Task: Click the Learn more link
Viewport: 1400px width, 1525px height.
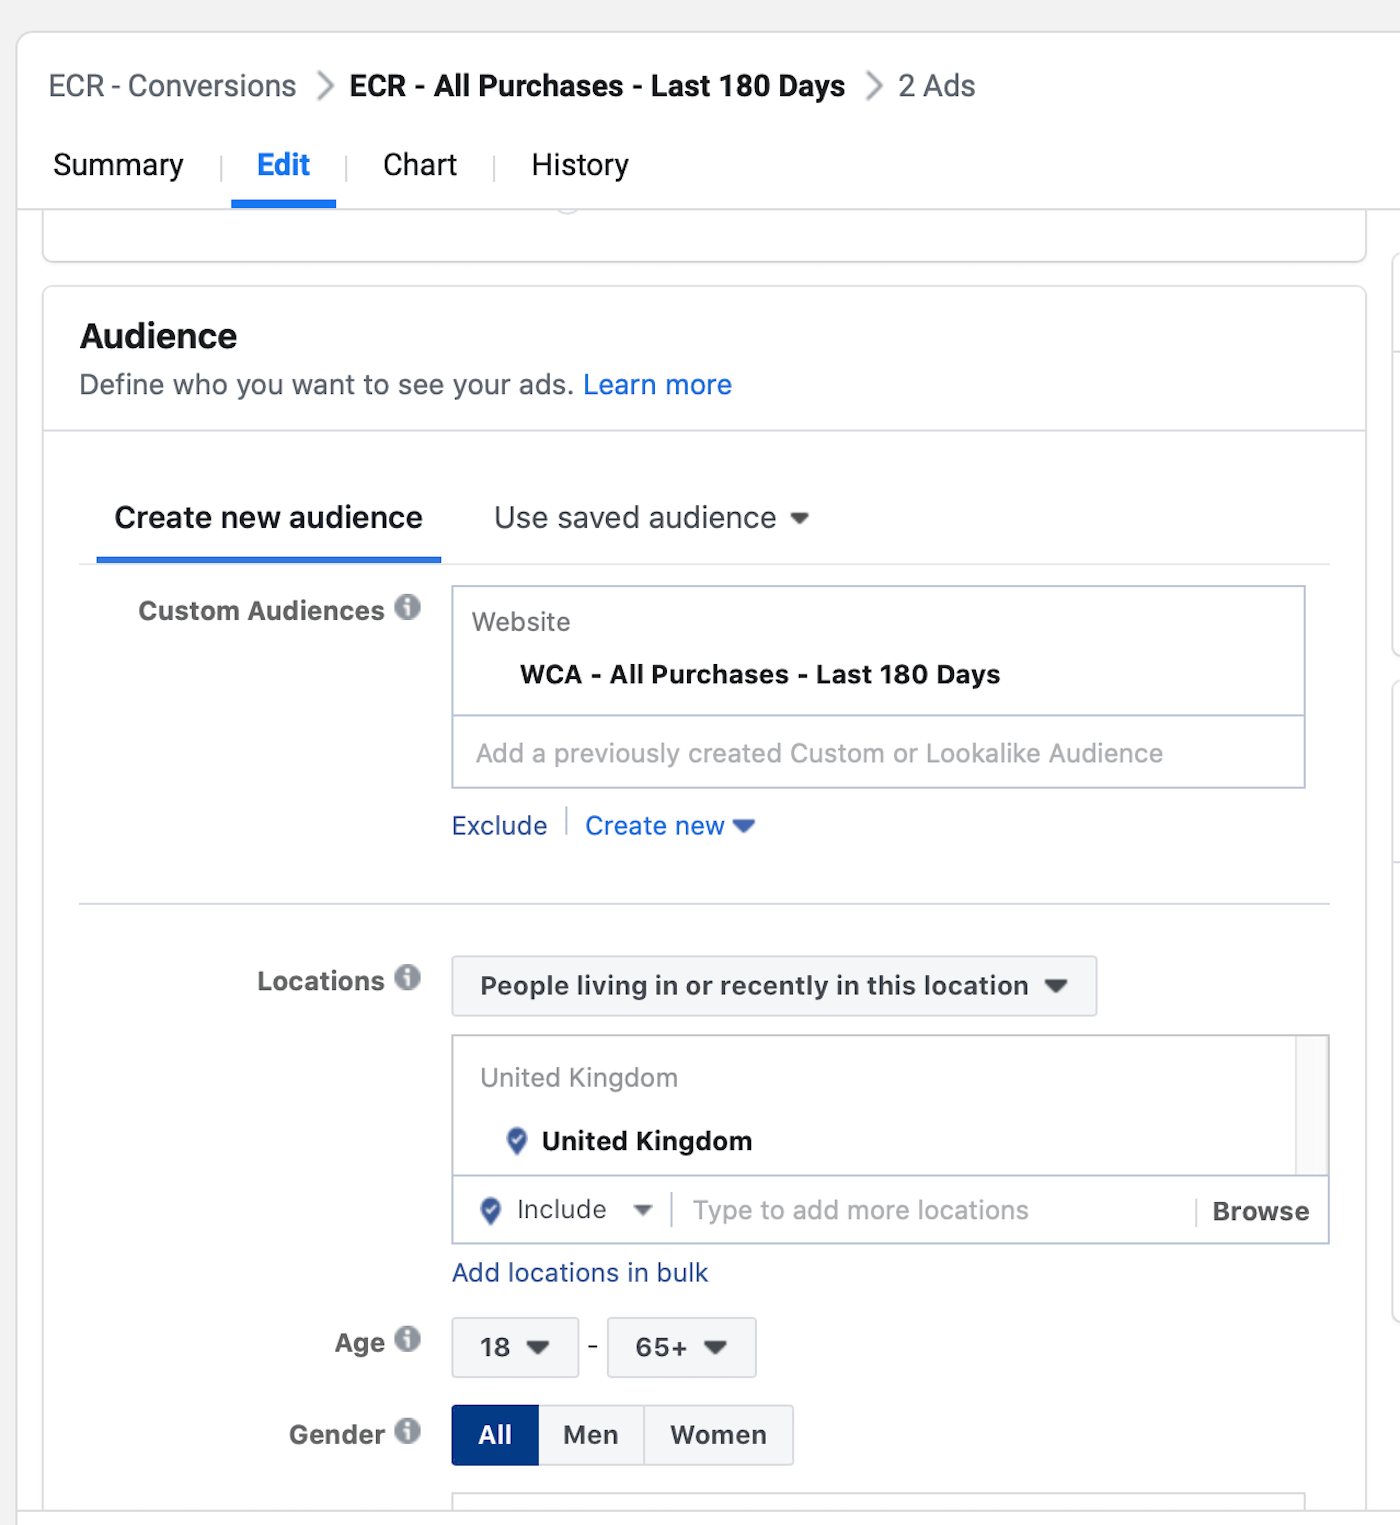Action: [x=657, y=385]
